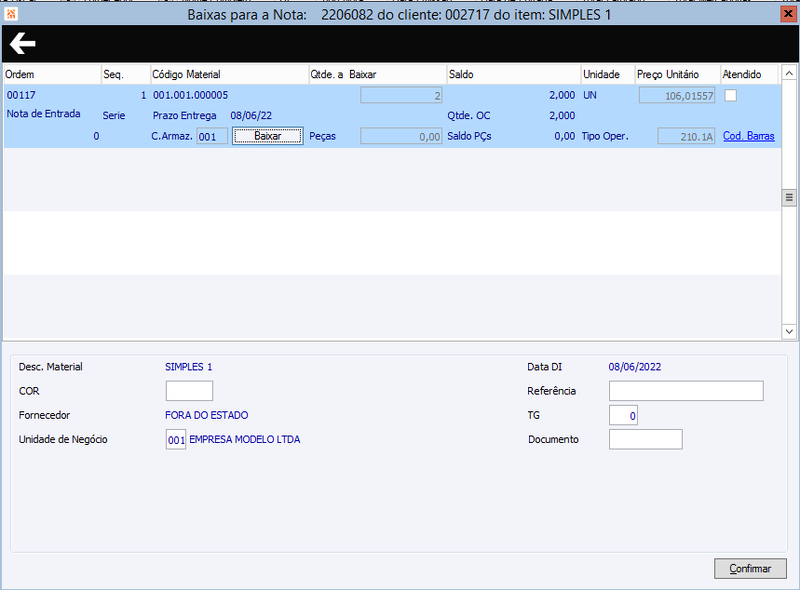
Task: Open the Cod. Barras link
Action: [748, 136]
